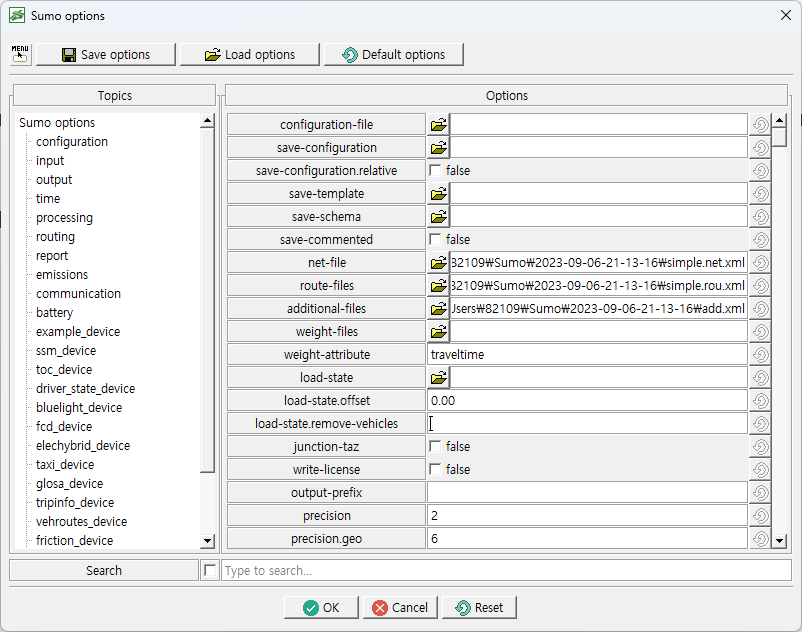Enable the write-license checkbox
The width and height of the screenshot is (802, 632).
(x=435, y=469)
